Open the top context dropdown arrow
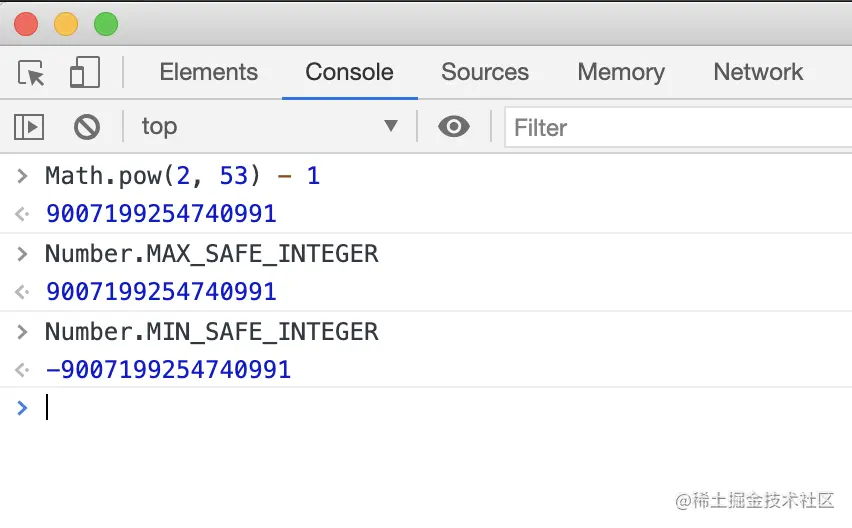 click(x=391, y=126)
